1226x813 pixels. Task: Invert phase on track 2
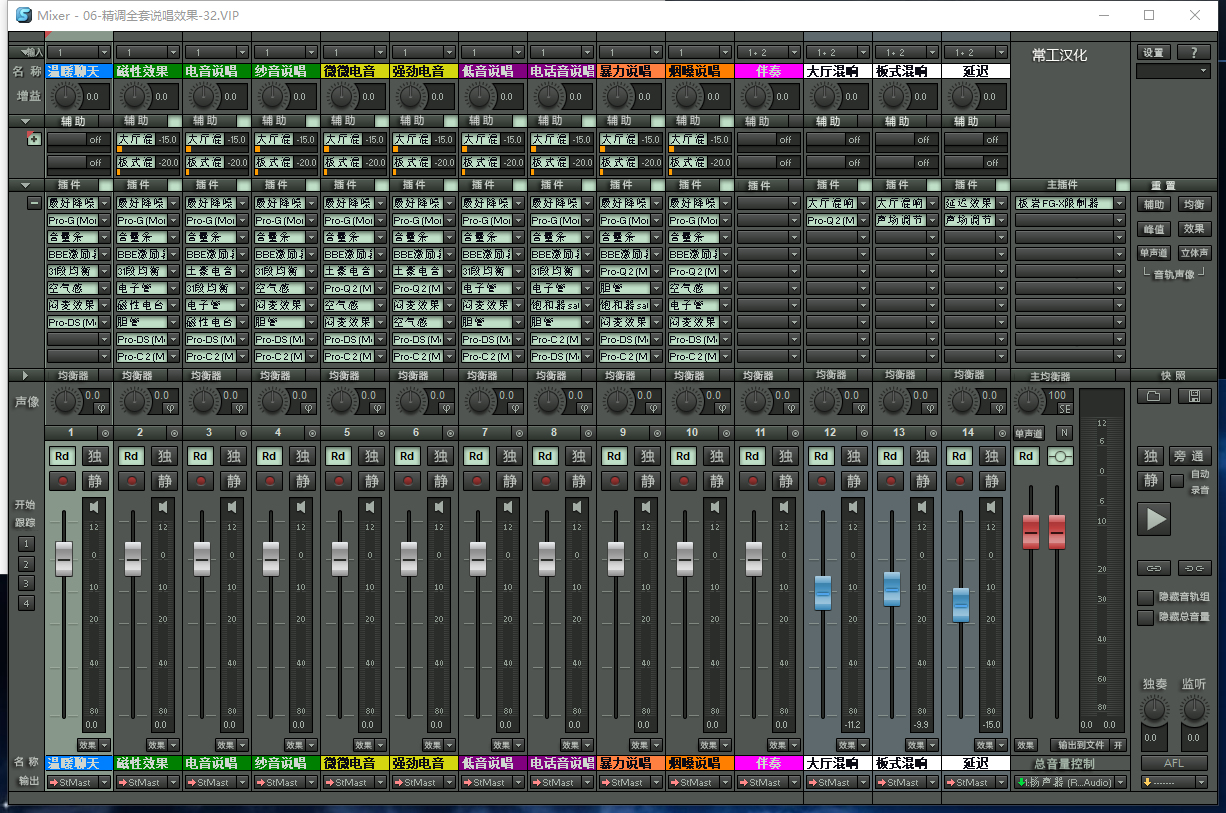tap(169, 408)
